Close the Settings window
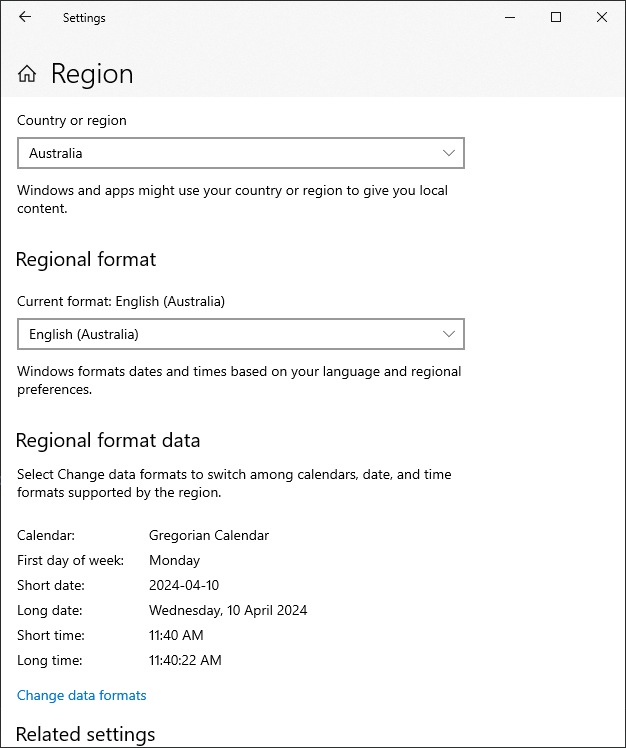The height and width of the screenshot is (748, 626). click(602, 17)
